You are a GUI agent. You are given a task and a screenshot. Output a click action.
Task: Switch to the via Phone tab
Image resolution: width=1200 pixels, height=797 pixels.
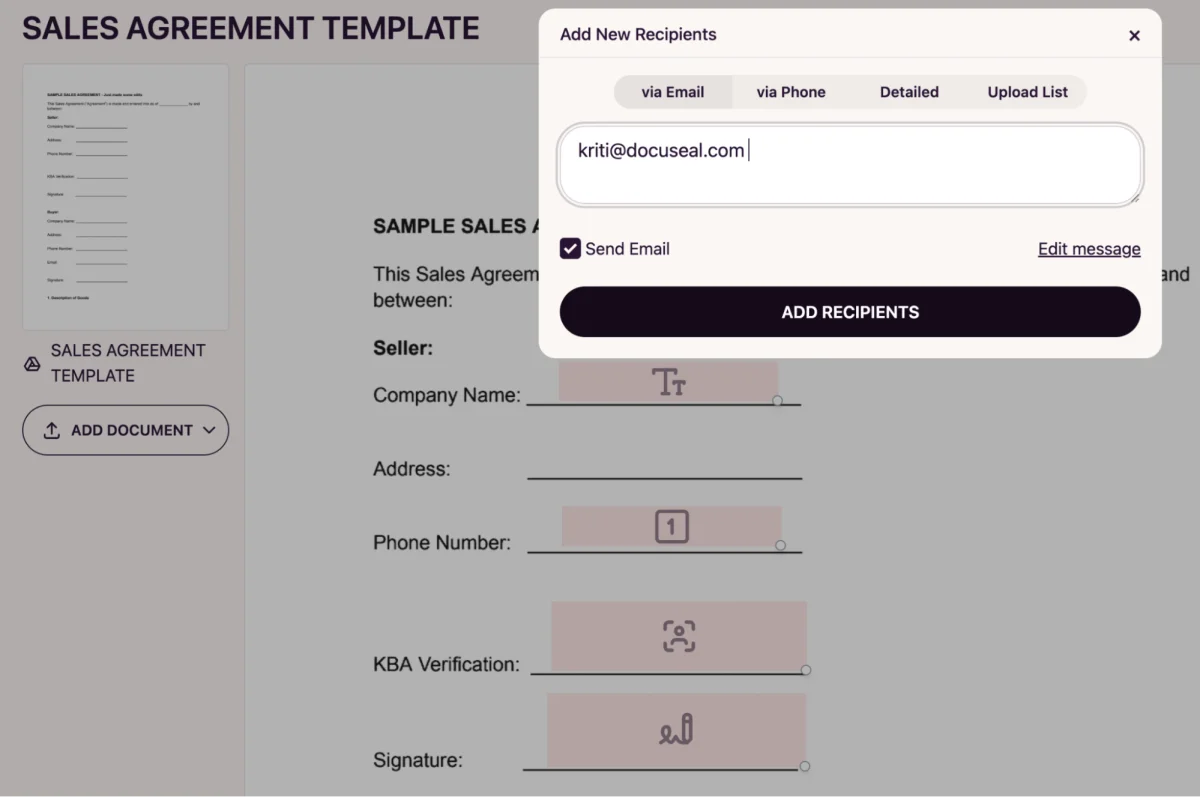coord(791,91)
